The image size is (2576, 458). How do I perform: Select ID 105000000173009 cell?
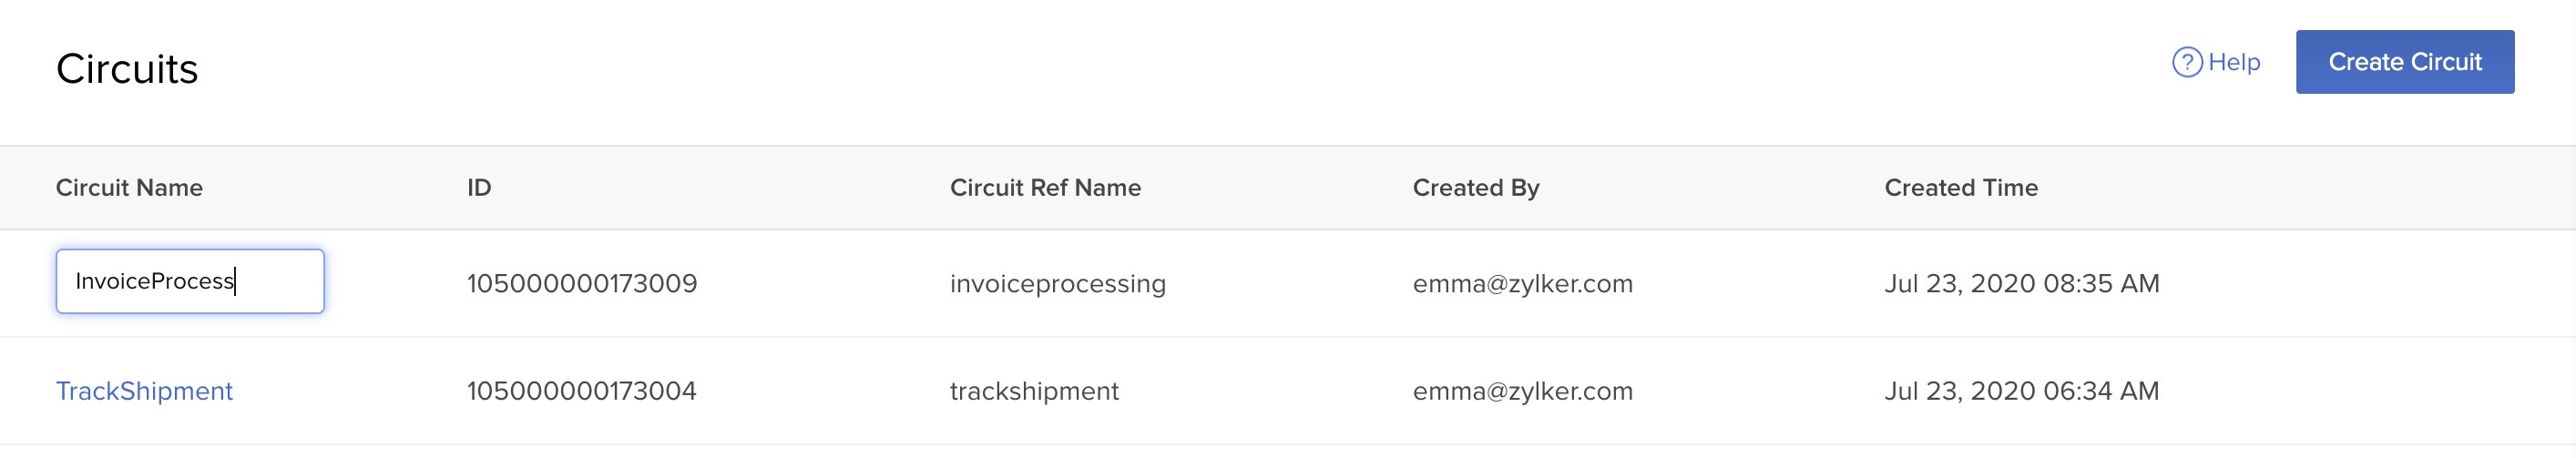point(582,284)
